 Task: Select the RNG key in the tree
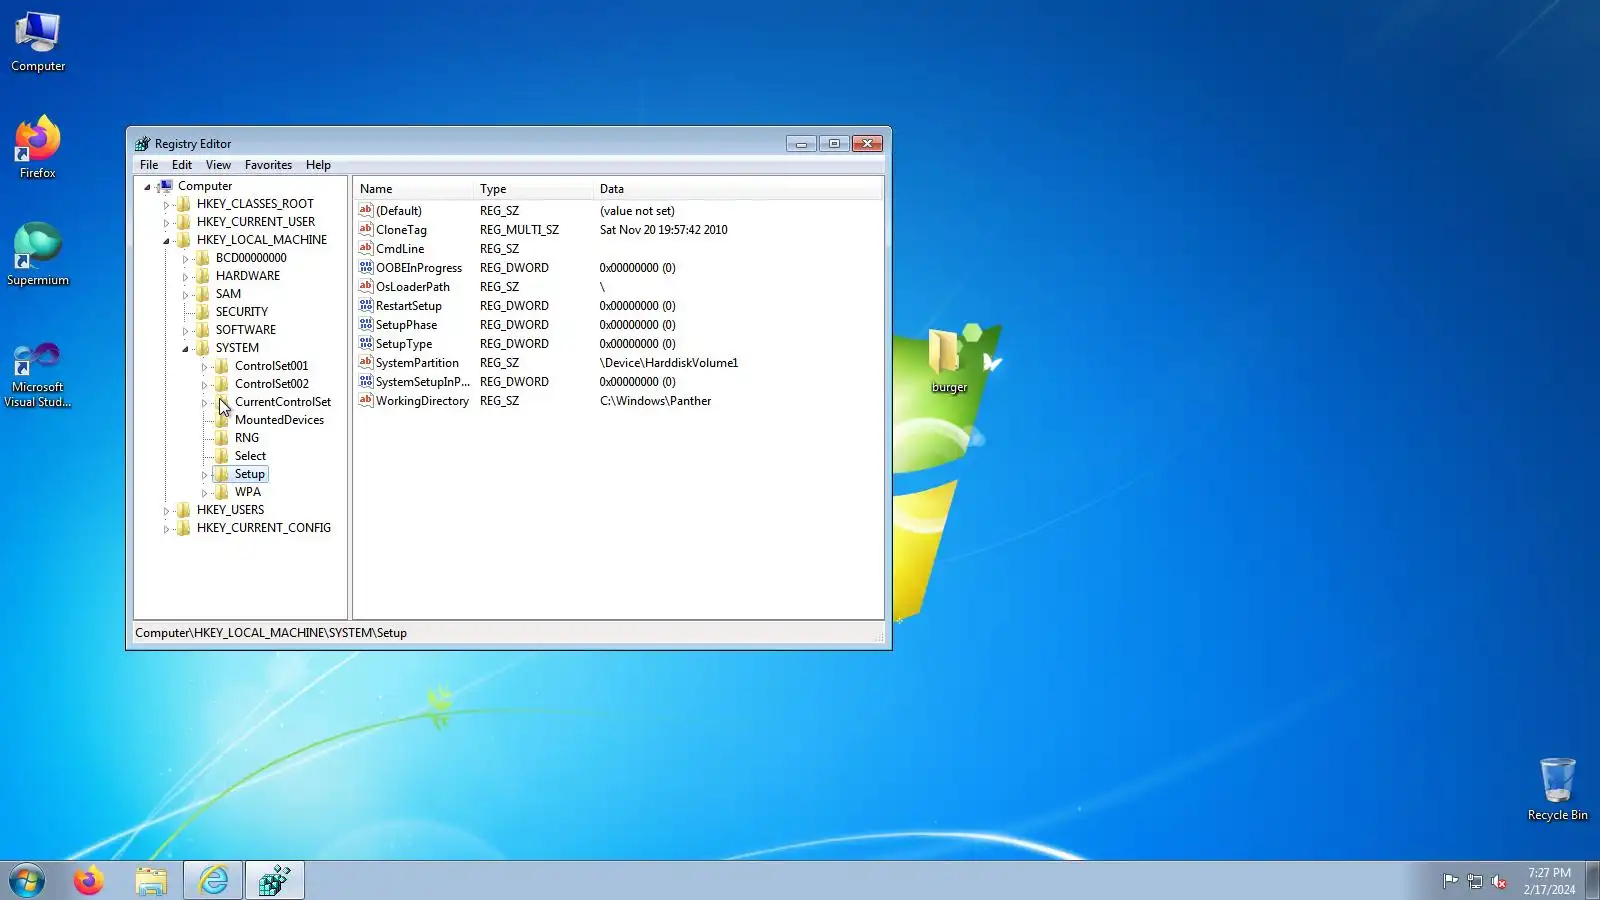pyautogui.click(x=247, y=438)
